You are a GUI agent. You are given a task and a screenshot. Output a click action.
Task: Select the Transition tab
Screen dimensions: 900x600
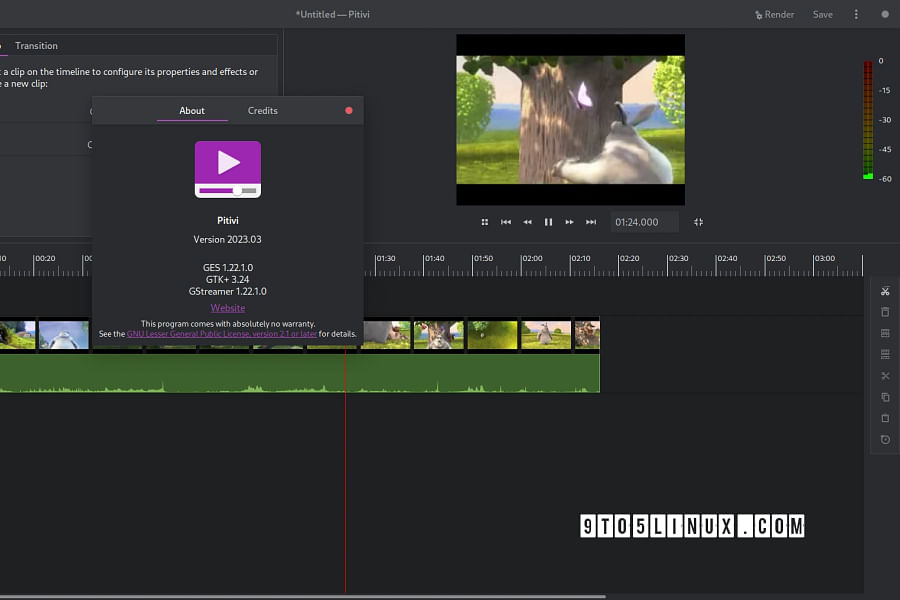(38, 45)
